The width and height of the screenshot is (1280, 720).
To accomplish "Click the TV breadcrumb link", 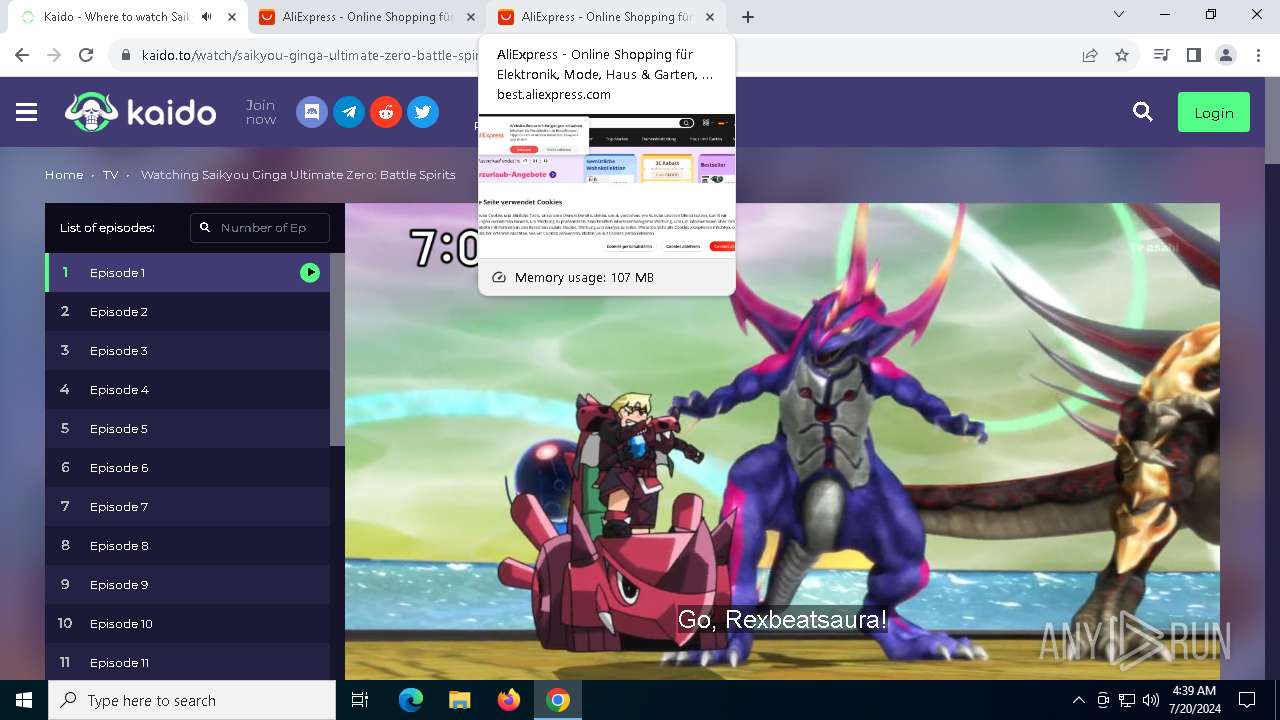I will coord(110,174).
